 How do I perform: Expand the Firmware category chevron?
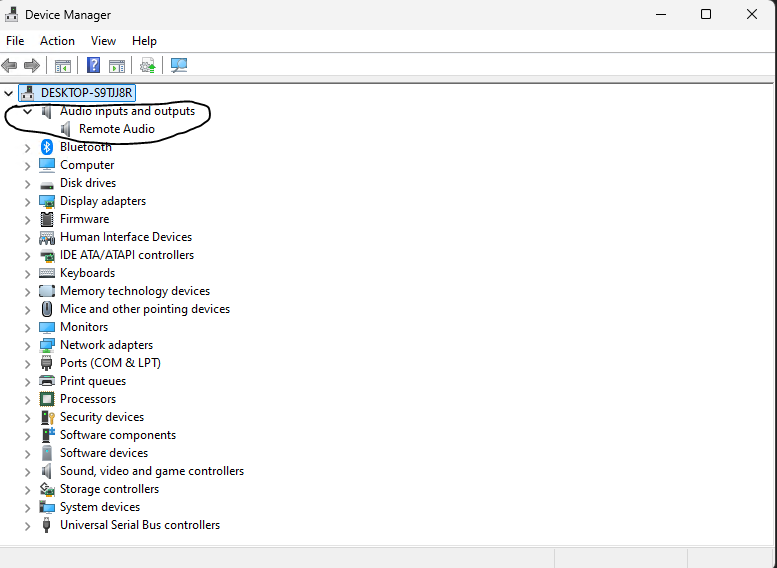tap(27, 220)
